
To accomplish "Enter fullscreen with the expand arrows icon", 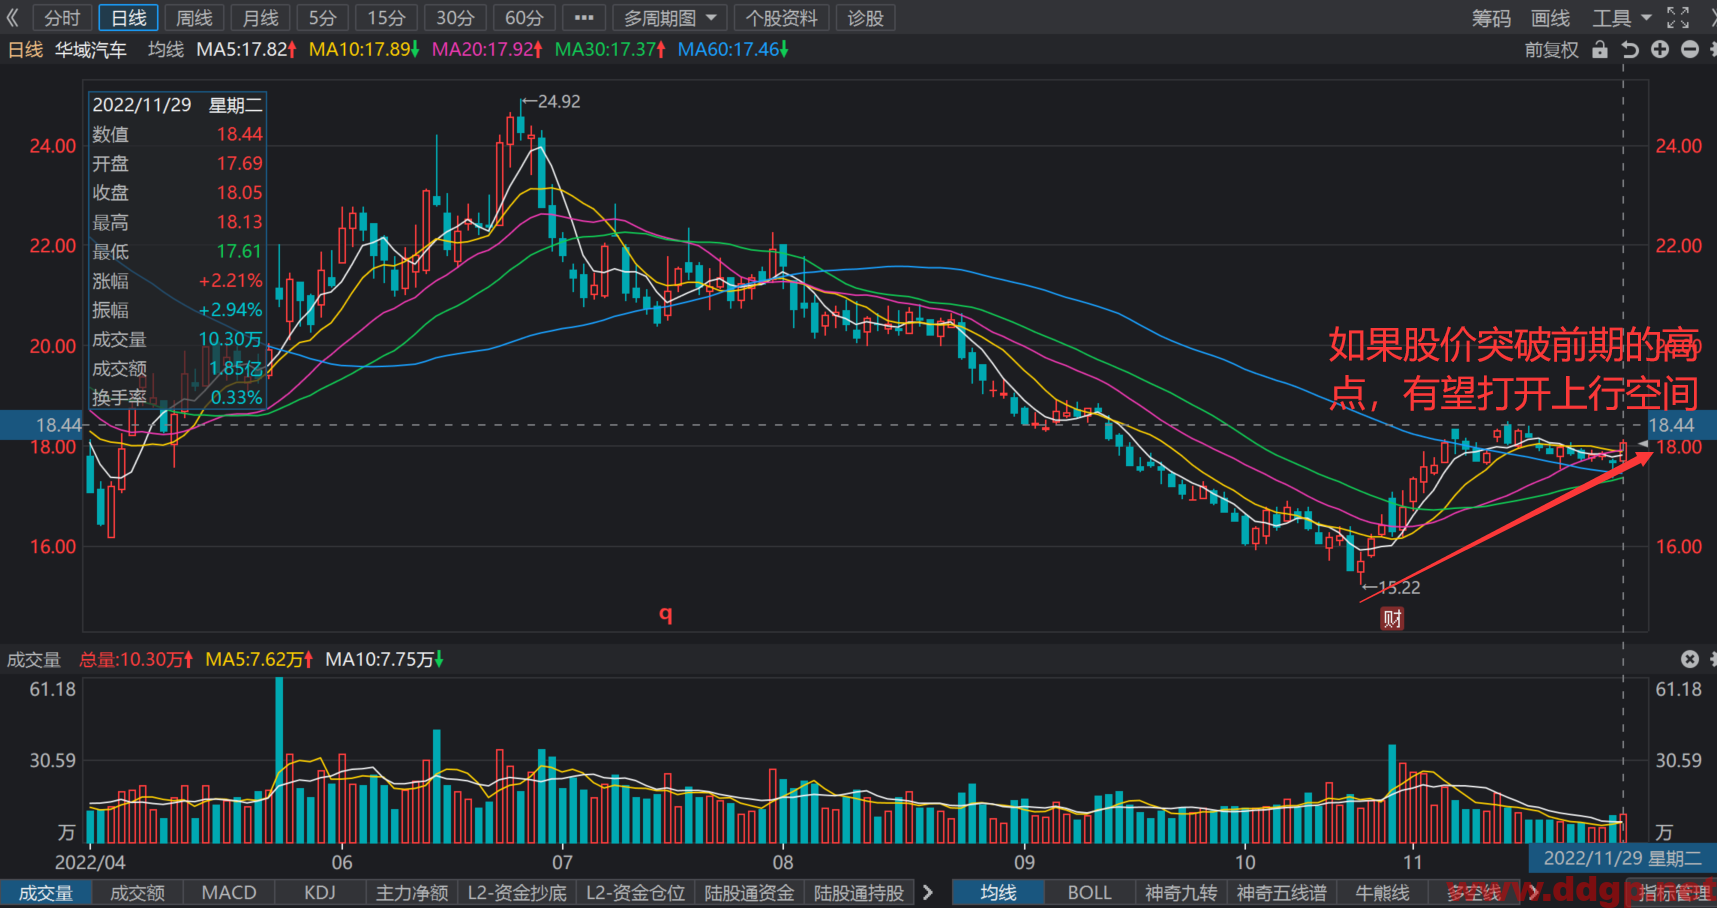I will pyautogui.click(x=1678, y=17).
